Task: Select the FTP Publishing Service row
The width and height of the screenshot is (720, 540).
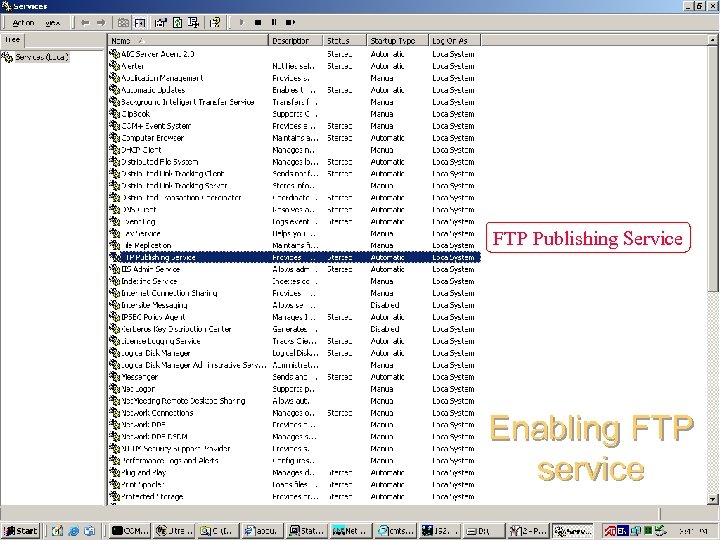Action: click(x=295, y=258)
